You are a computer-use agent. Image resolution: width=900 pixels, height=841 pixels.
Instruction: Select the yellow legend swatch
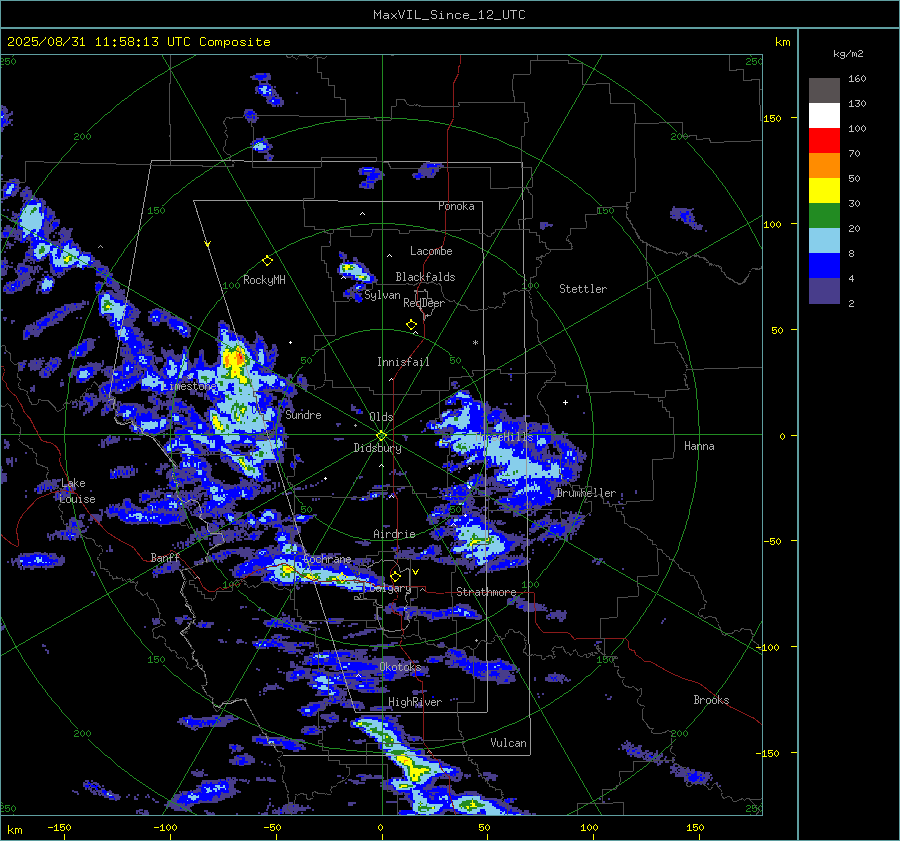824,191
